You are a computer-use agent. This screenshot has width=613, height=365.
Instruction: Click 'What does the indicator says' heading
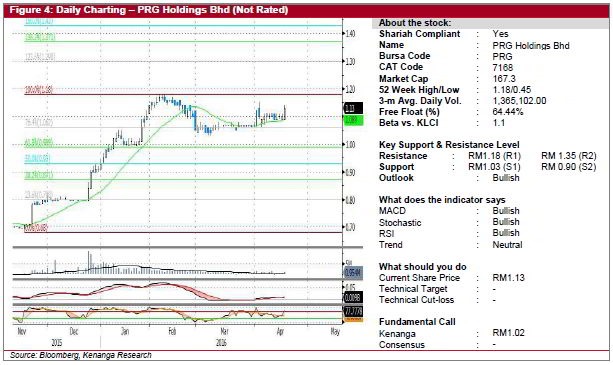tap(442, 200)
